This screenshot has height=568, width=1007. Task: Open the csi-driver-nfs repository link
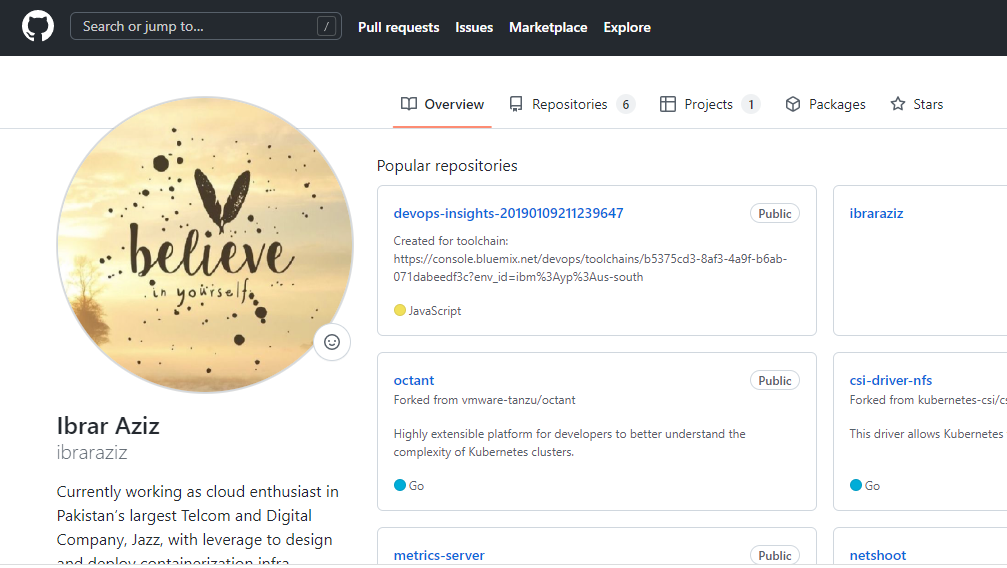[890, 380]
